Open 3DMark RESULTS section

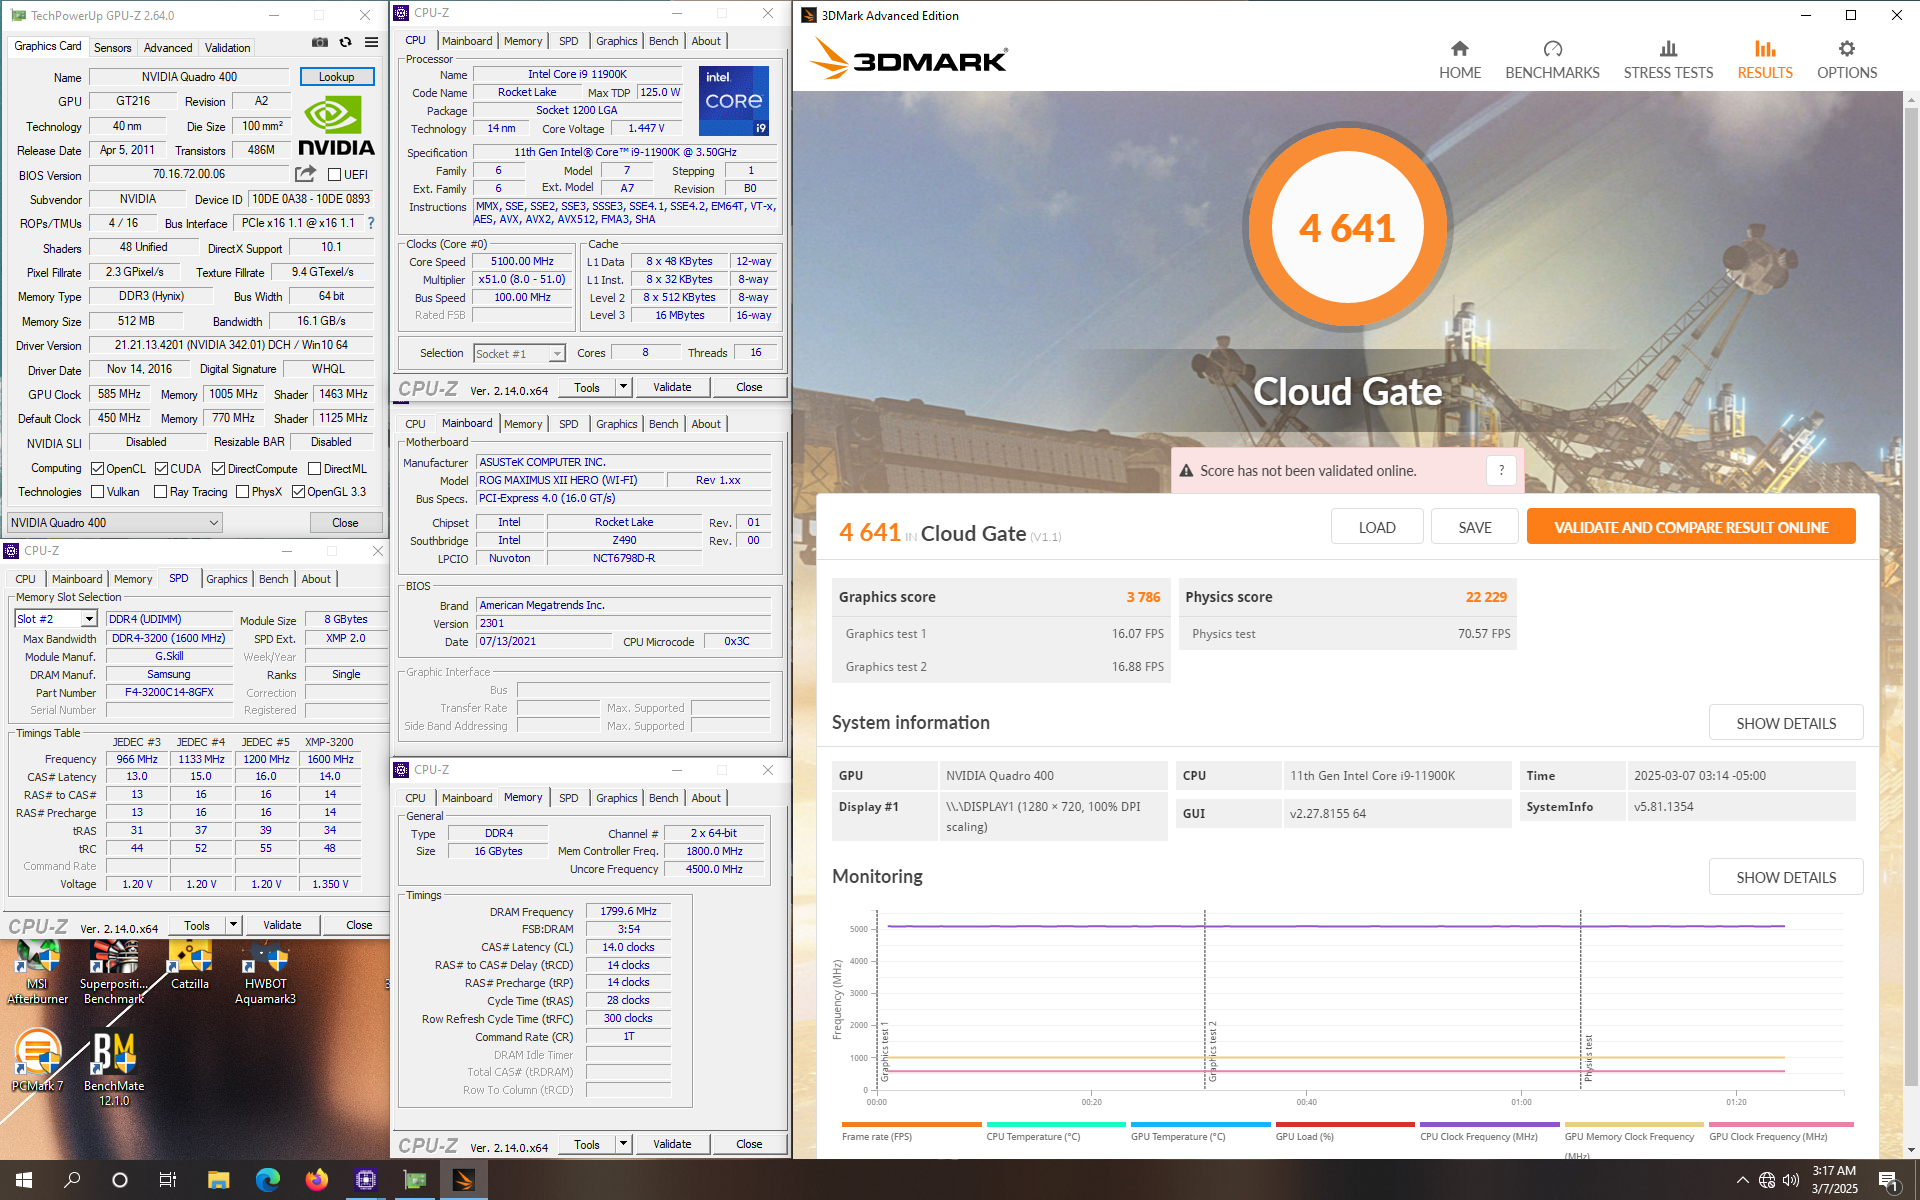(x=1765, y=60)
